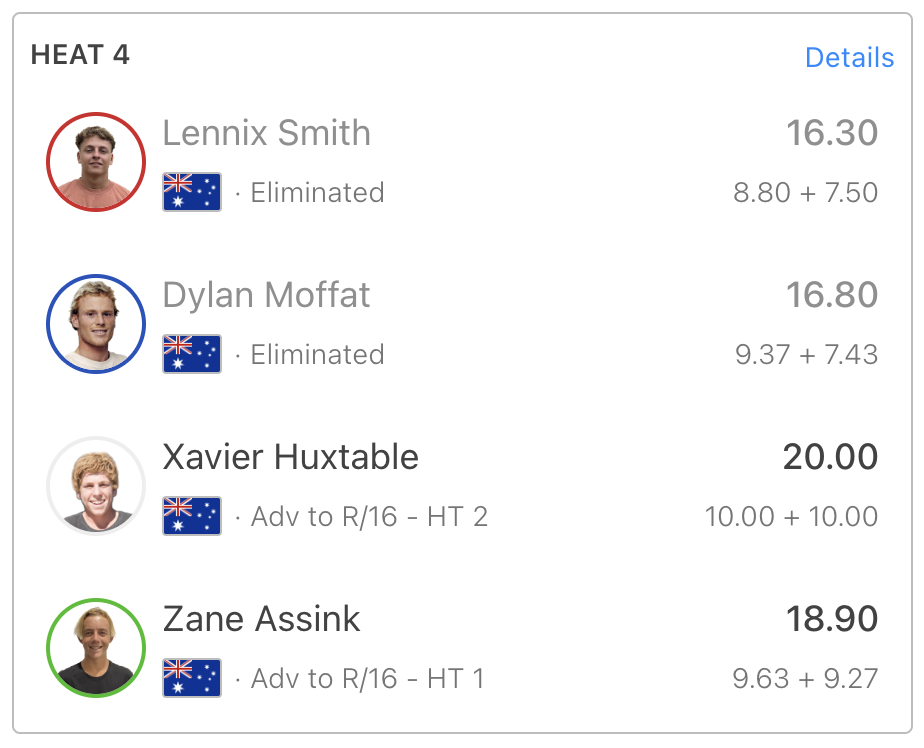
Task: Click Lennix Smith's red-ringed avatar
Action: [x=96, y=162]
